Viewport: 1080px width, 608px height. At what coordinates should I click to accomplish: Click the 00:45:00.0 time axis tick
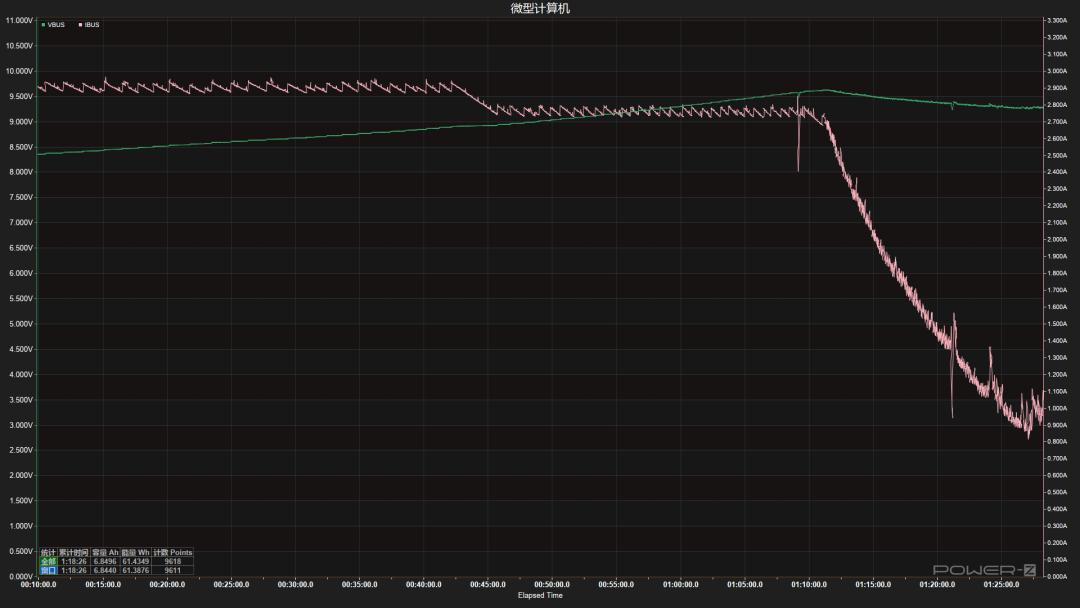click(487, 584)
